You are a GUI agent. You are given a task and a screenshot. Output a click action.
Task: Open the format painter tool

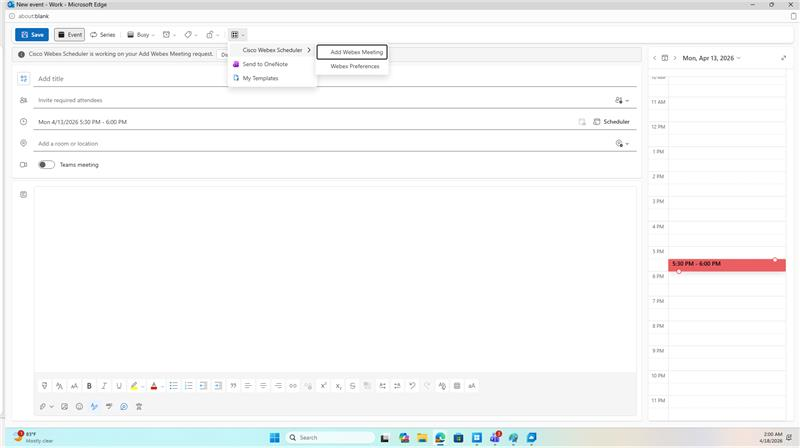pyautogui.click(x=44, y=386)
